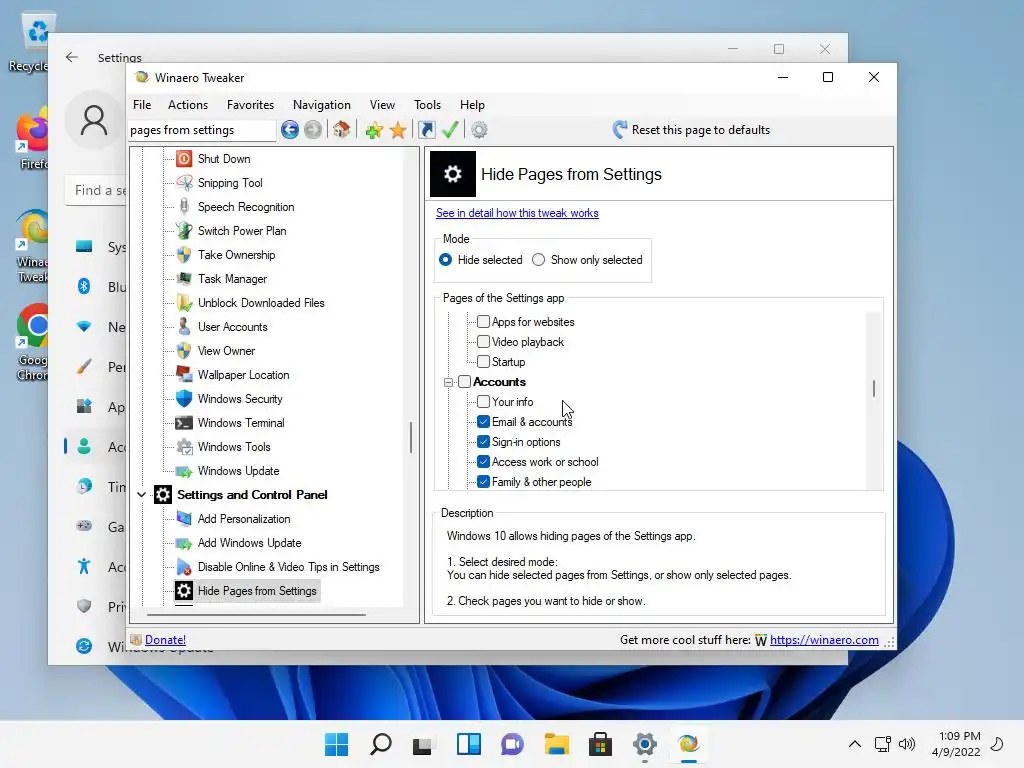The width and height of the screenshot is (1024, 768).
Task: Open the Tweaker settings gear toolbar icon
Action: point(479,130)
